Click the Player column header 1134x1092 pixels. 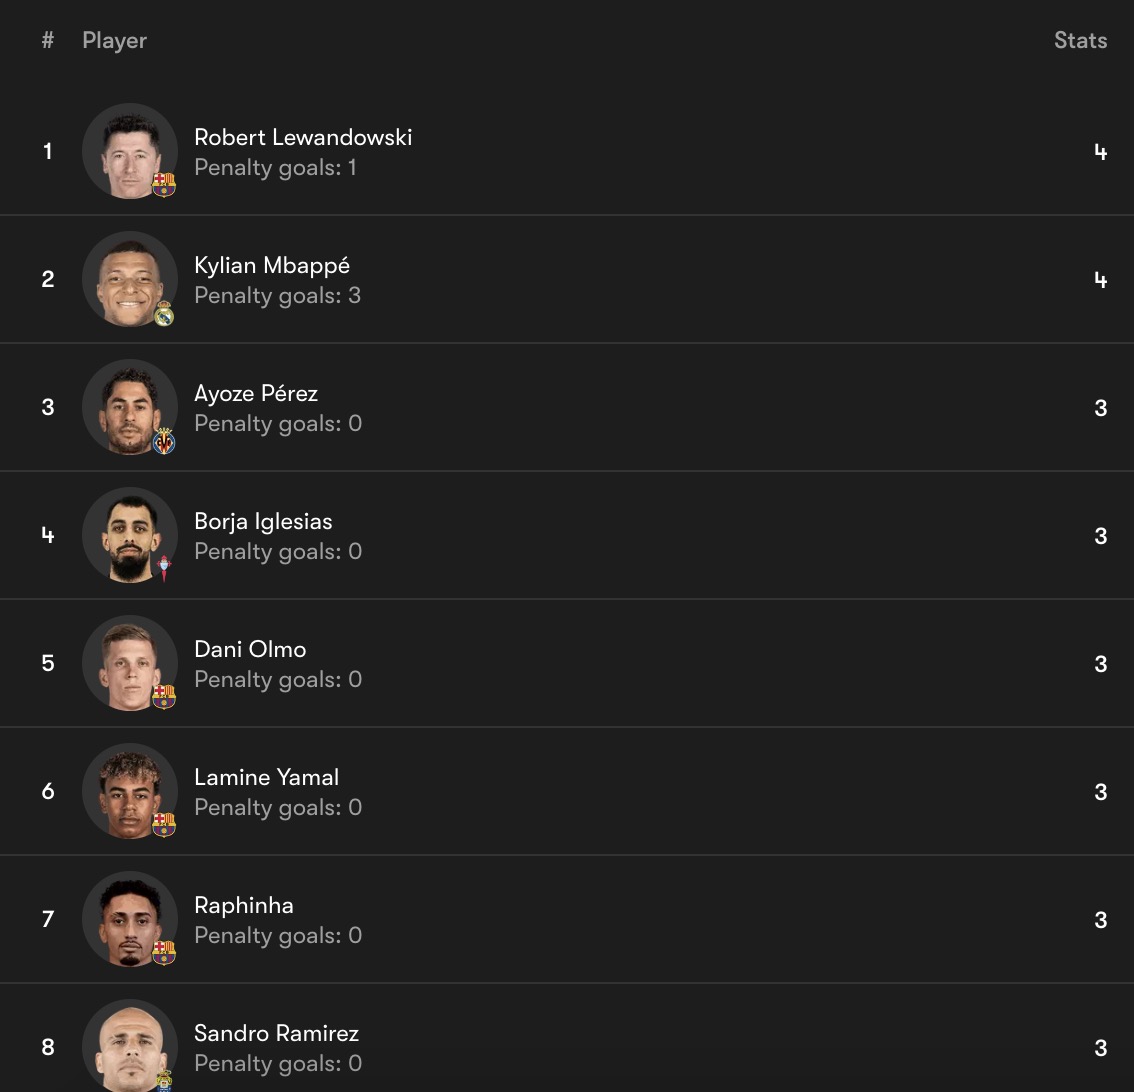point(114,41)
